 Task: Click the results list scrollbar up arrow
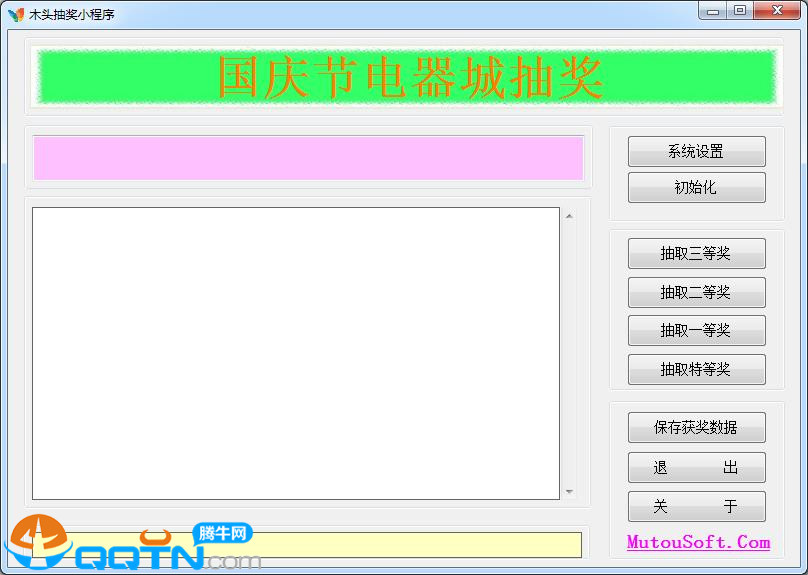569,215
